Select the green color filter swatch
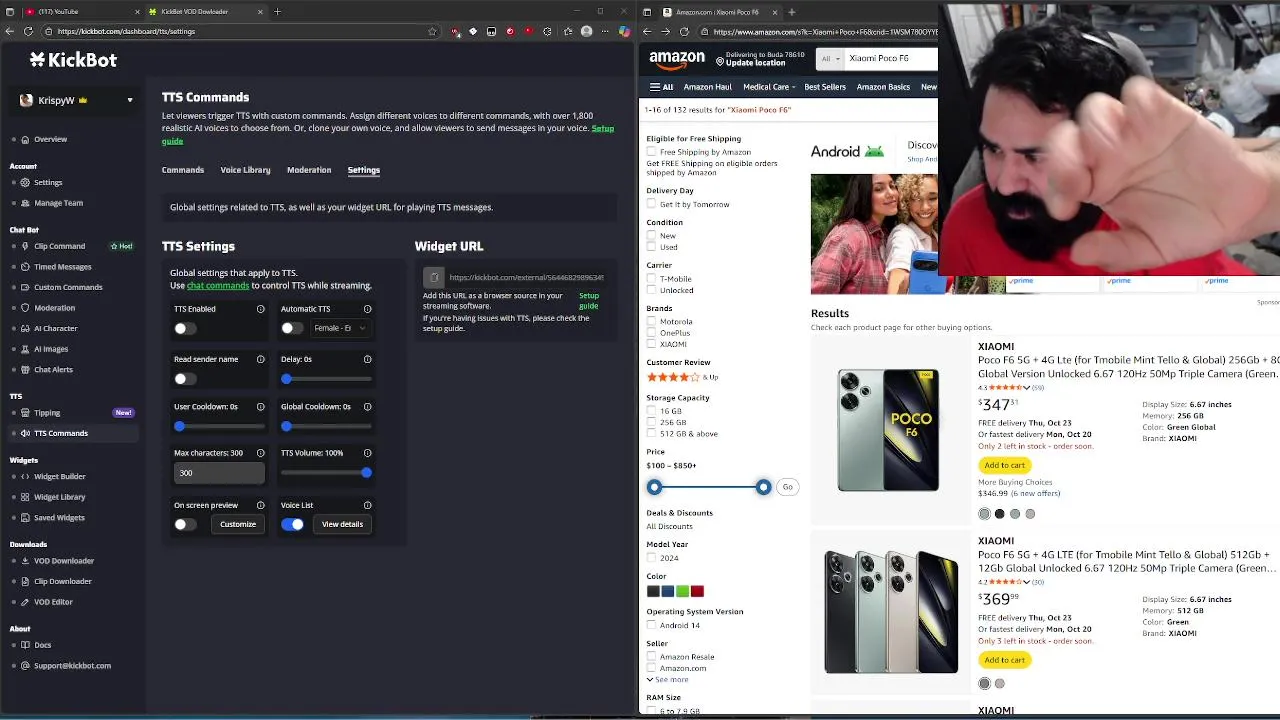Viewport: 1280px width, 720px height. (682, 591)
